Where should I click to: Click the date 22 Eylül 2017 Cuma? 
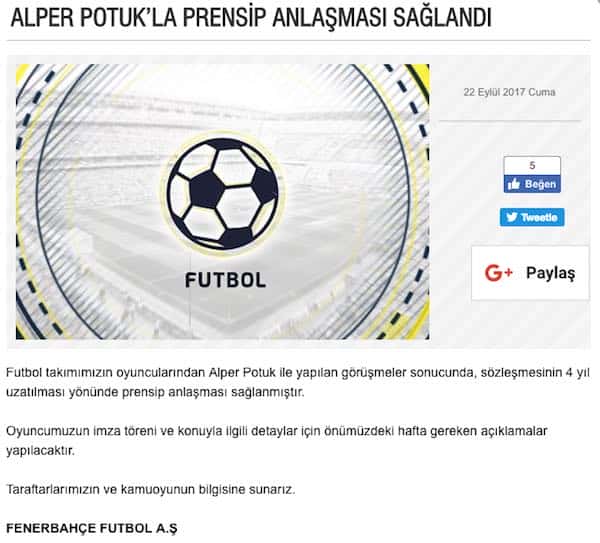509,92
